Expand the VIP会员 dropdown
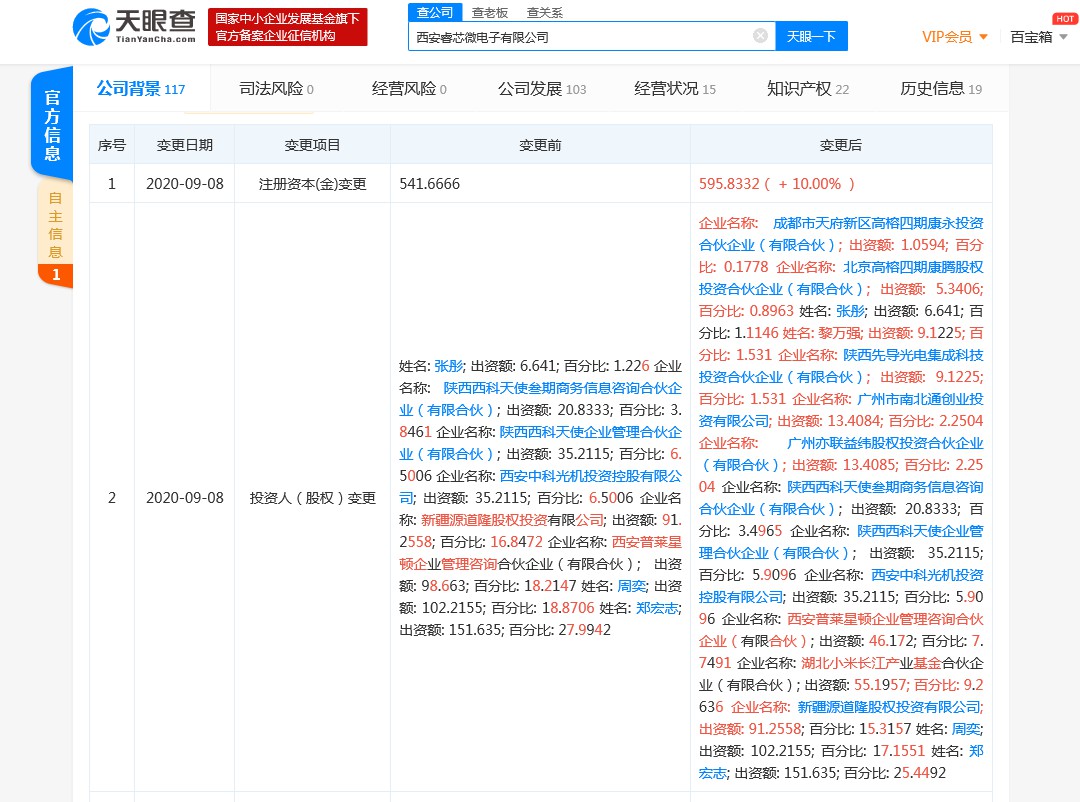Image resolution: width=1080 pixels, height=802 pixels. [955, 37]
